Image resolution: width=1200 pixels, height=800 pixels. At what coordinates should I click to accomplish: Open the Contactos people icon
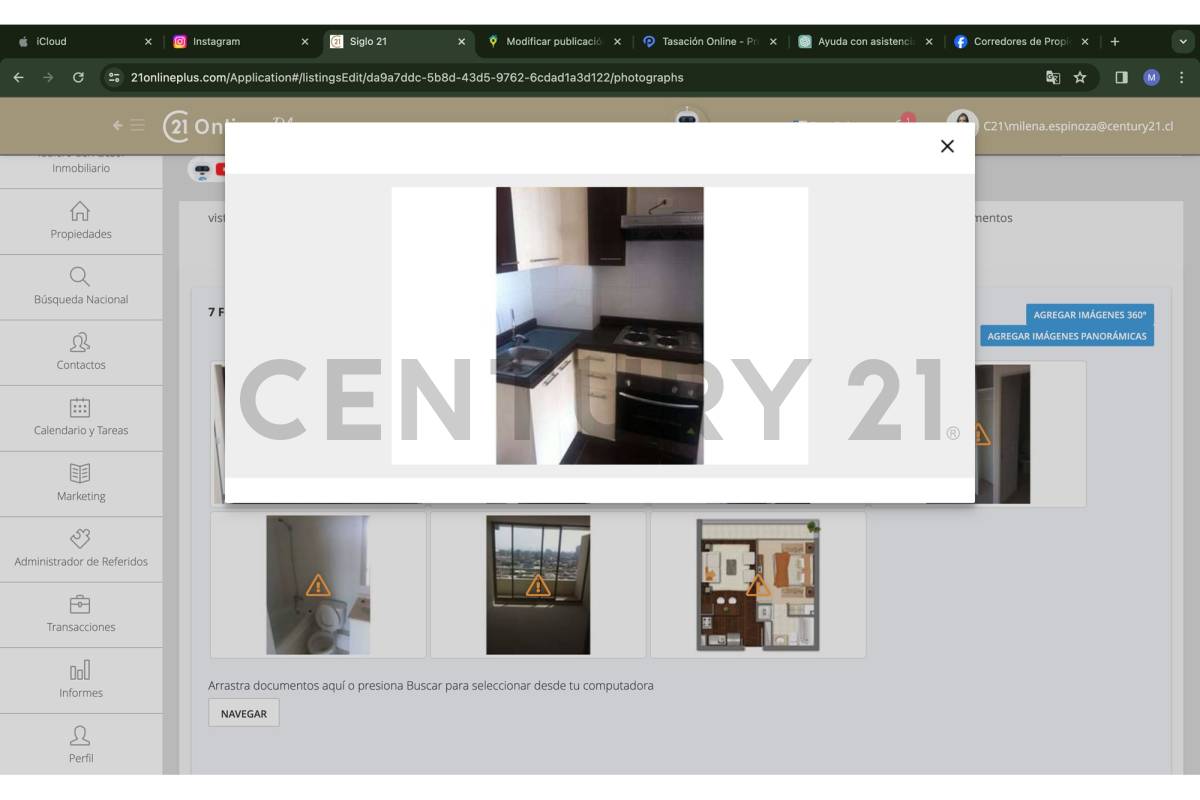tap(80, 342)
